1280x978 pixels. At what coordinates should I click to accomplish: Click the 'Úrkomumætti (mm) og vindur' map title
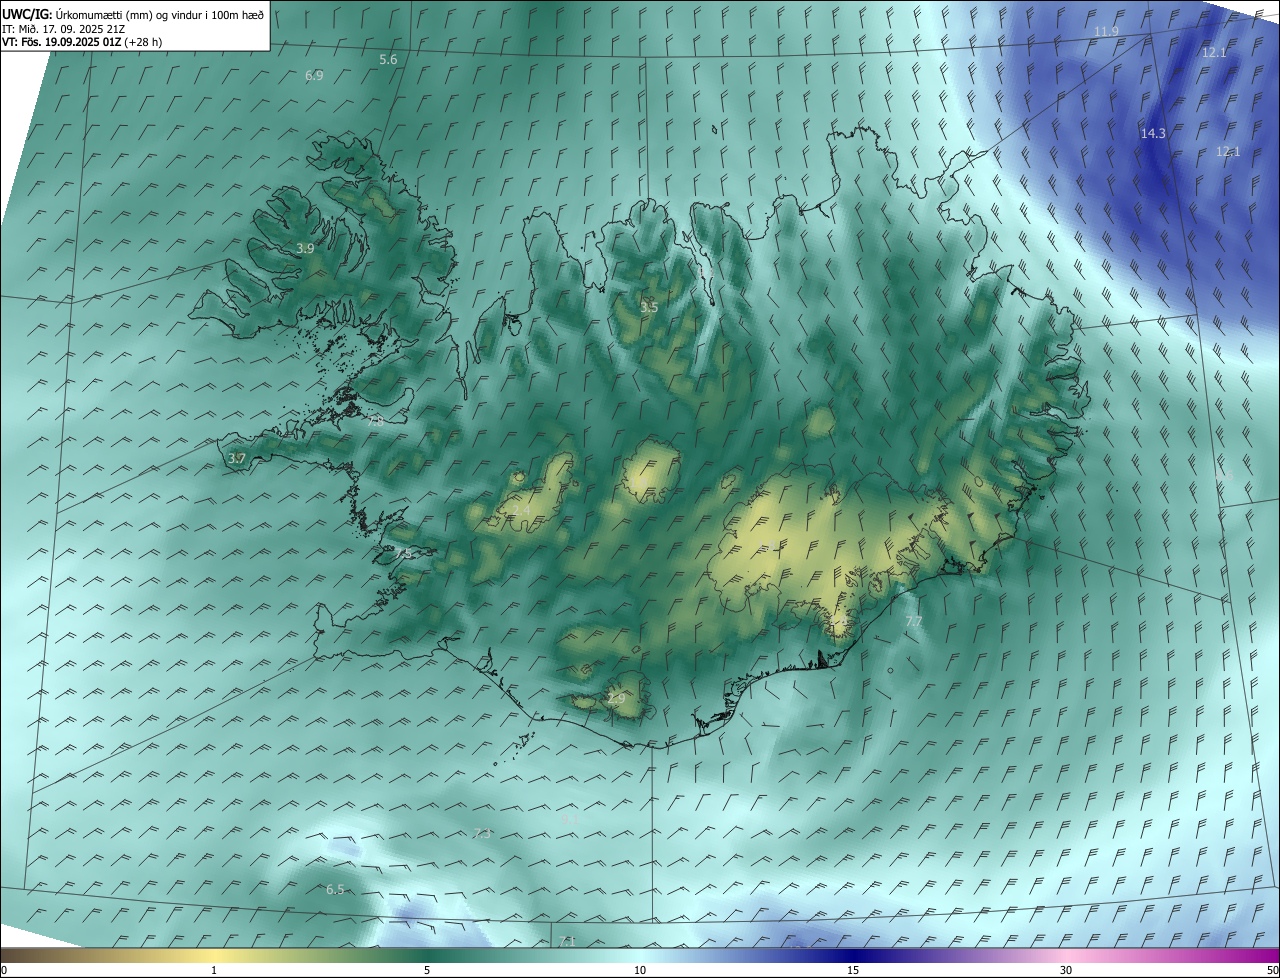(x=160, y=15)
